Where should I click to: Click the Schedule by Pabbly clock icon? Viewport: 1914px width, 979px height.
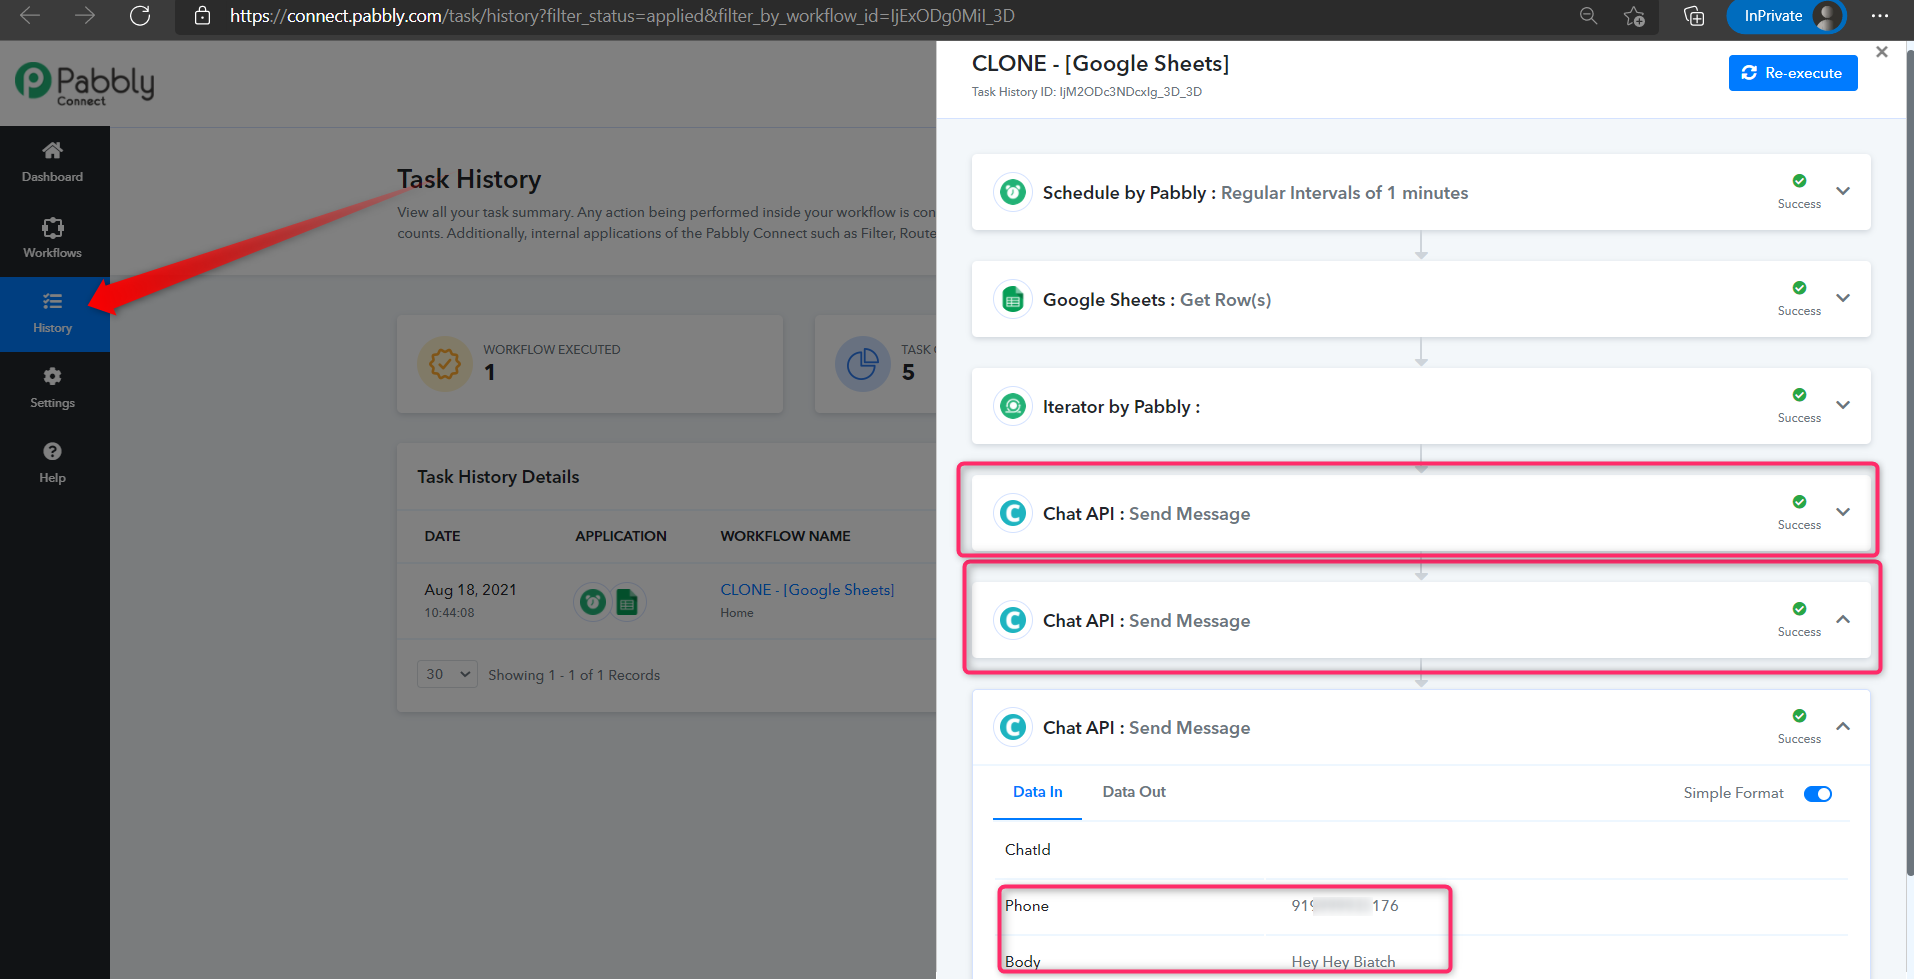pos(1013,192)
